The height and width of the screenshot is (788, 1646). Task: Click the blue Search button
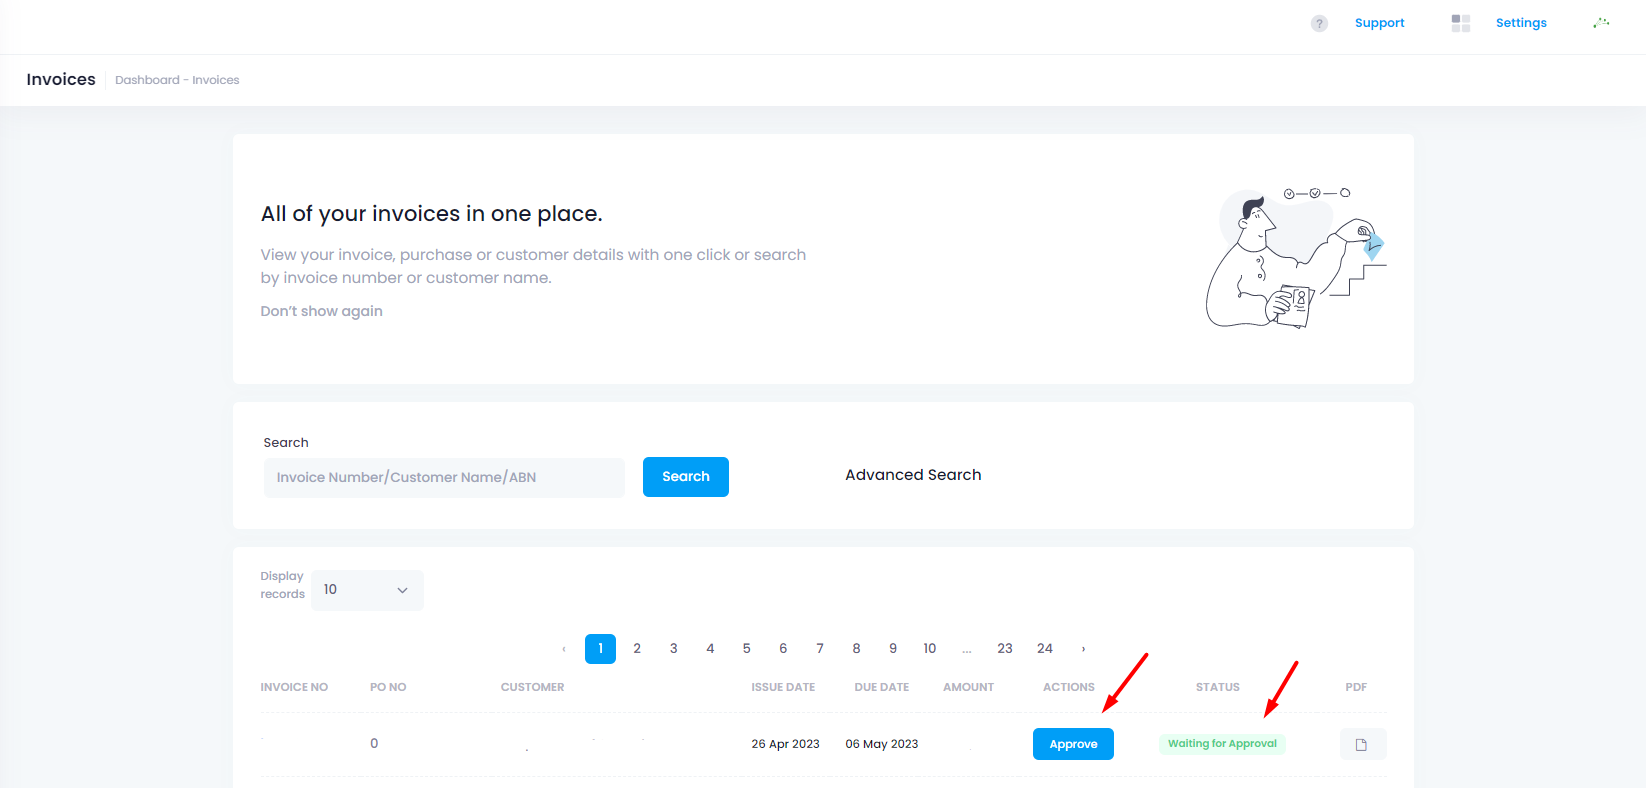(686, 477)
